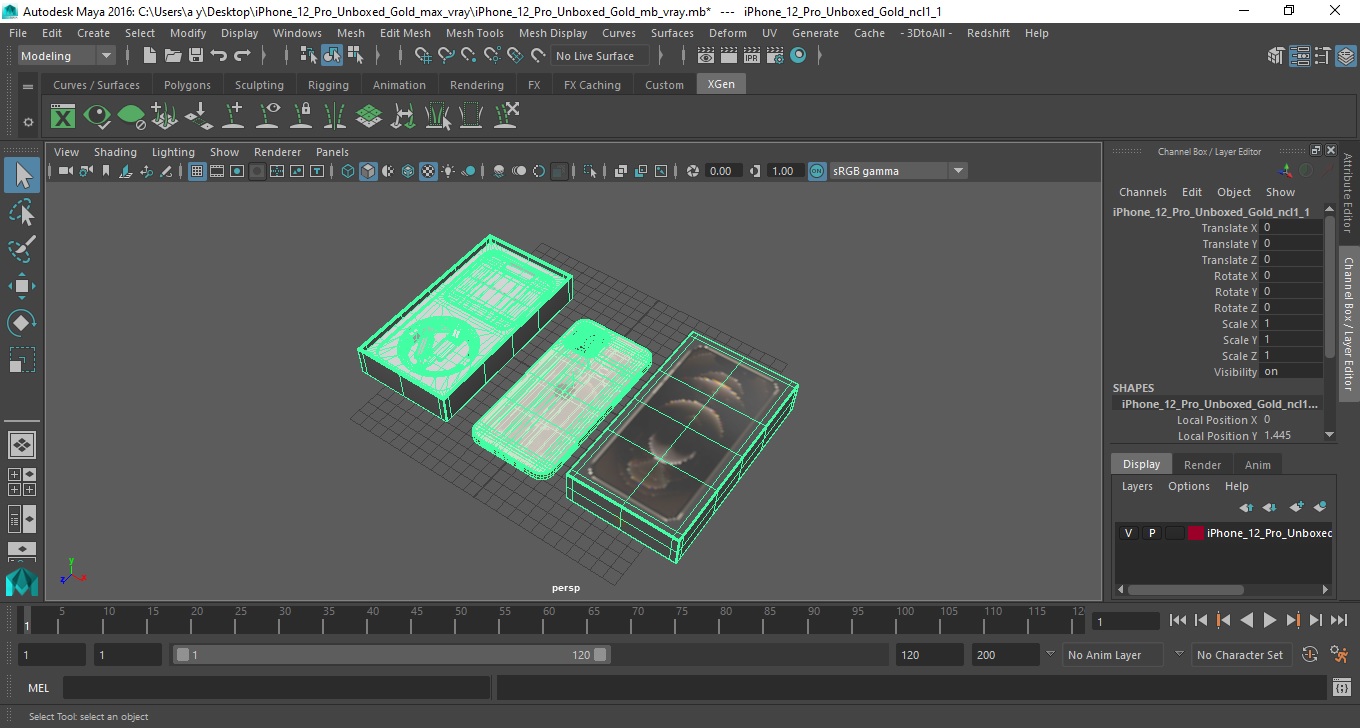Activate the Rotate tool in toolbox
Image resolution: width=1360 pixels, height=728 pixels.
pos(22,323)
